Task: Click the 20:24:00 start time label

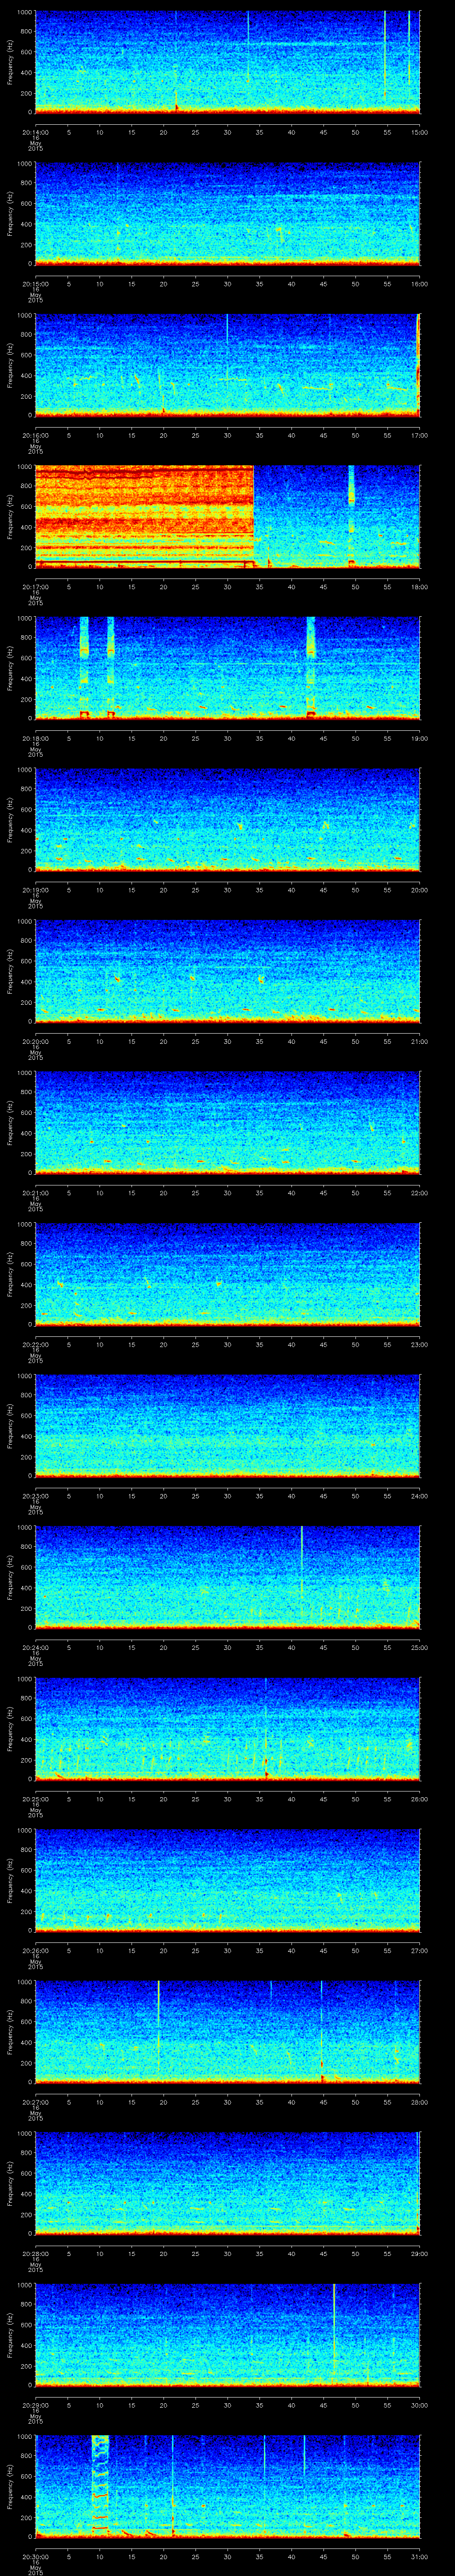Action: (35, 1647)
